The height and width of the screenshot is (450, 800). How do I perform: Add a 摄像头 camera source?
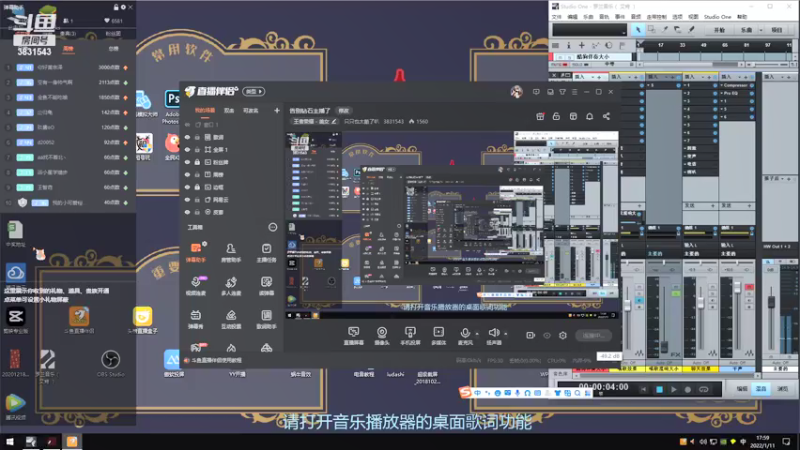(382, 336)
